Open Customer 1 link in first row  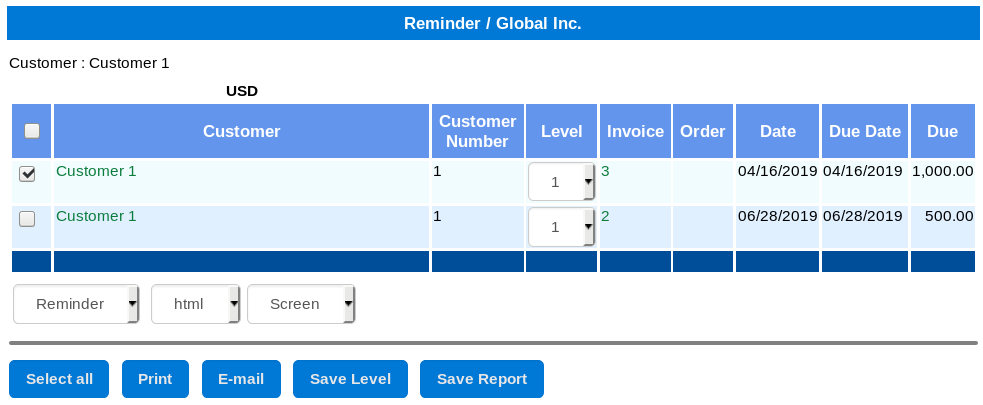[96, 171]
